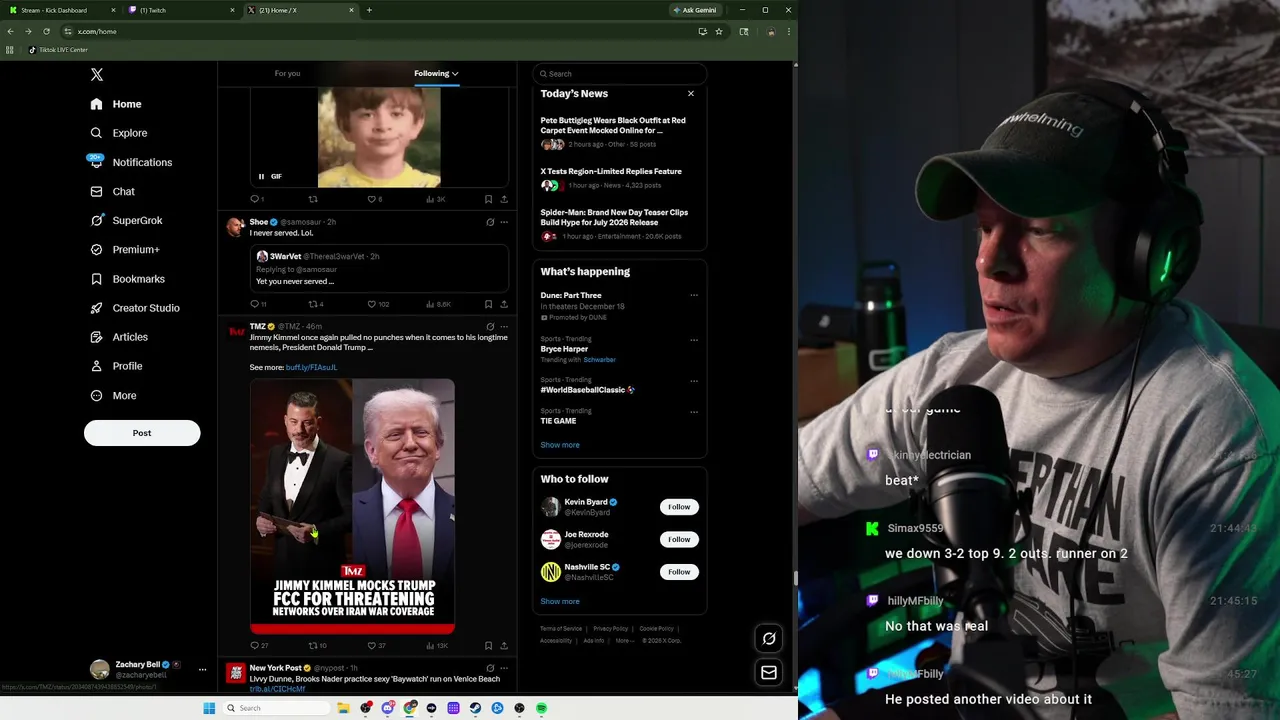Viewport: 1280px width, 720px height.
Task: Open more options on New York Post tweet
Action: pos(504,668)
